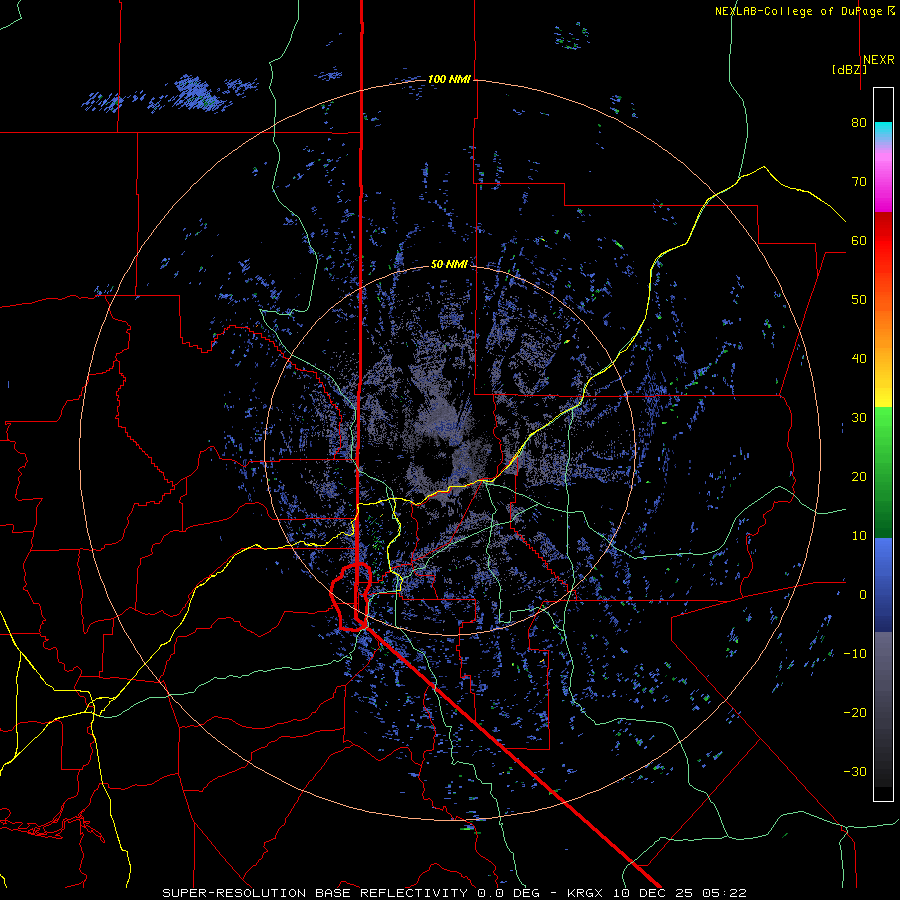
Task: Click the 100 NMI range ring label
Action: [x=449, y=79]
